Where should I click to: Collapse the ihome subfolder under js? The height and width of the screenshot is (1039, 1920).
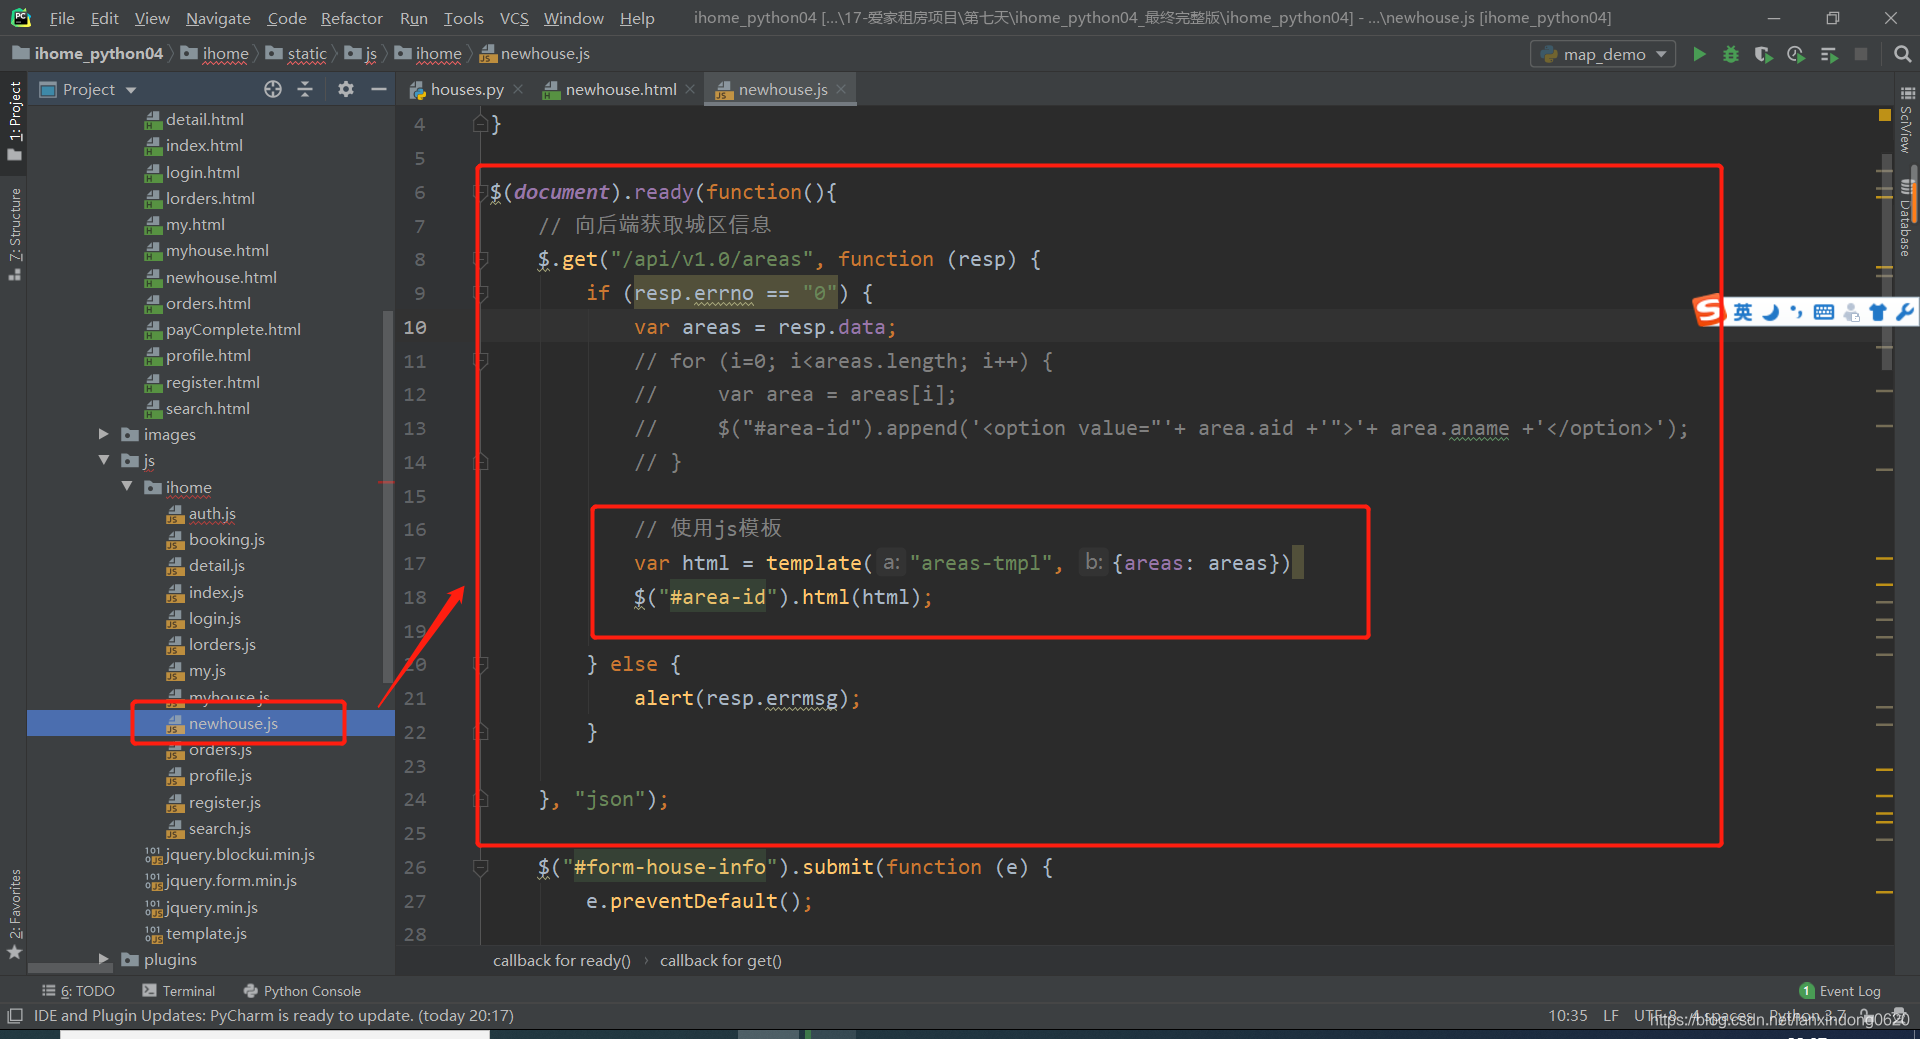126,487
